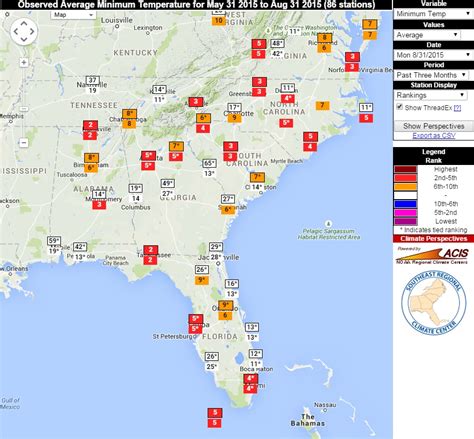The image size is (474, 439).
Task: Click the blue 10th-6th legend swatch
Action: [406, 204]
